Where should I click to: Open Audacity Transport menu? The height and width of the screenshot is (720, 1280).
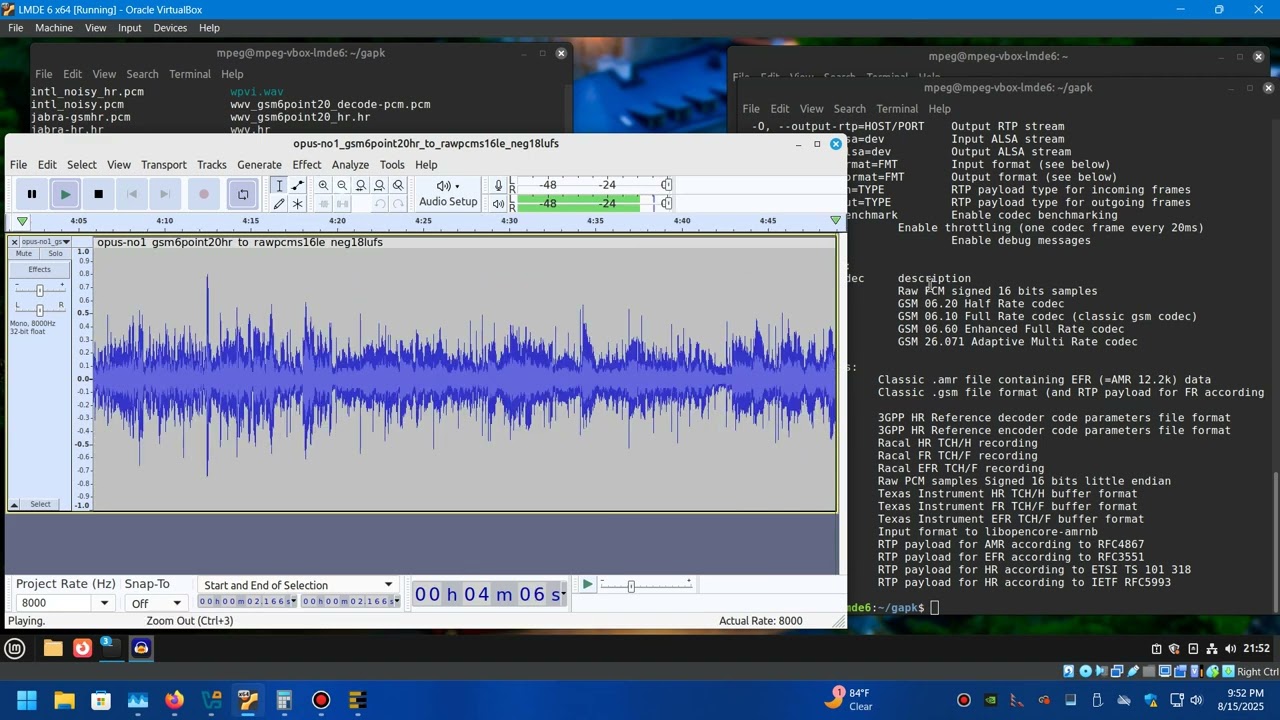164,164
